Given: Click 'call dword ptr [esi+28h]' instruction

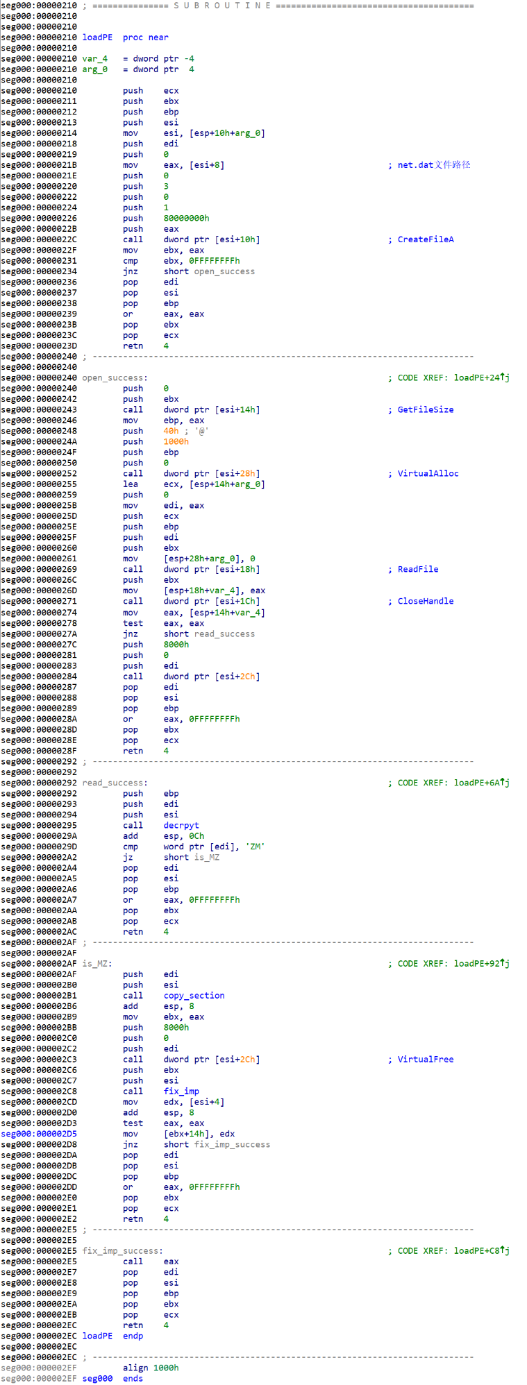Looking at the screenshot, I should [x=191, y=474].
